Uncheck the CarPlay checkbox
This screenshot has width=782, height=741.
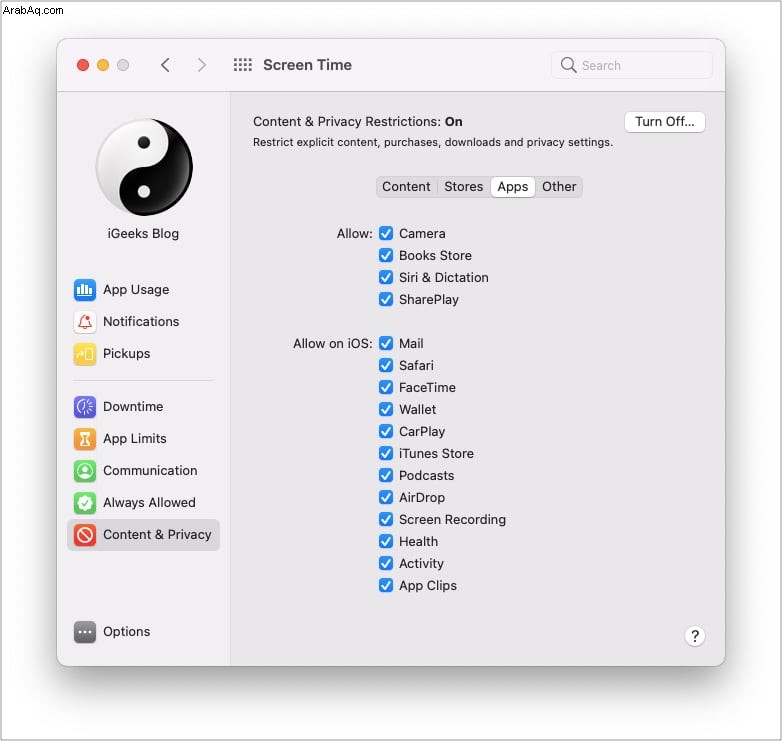tap(386, 431)
